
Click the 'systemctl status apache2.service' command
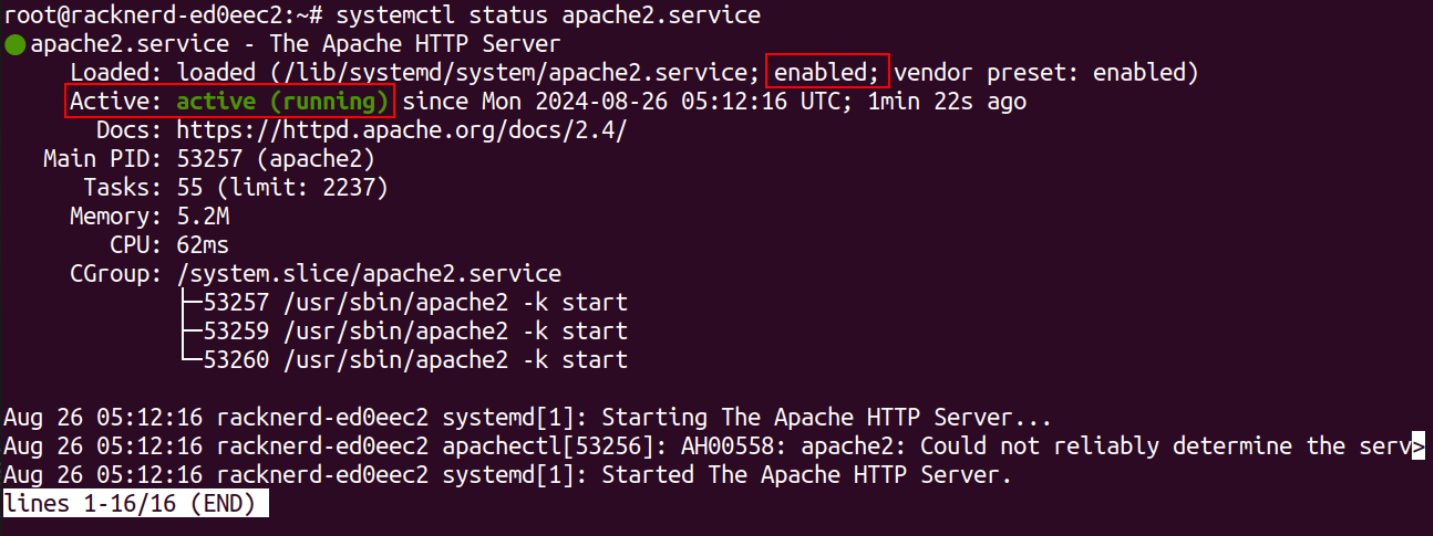[x=548, y=15]
